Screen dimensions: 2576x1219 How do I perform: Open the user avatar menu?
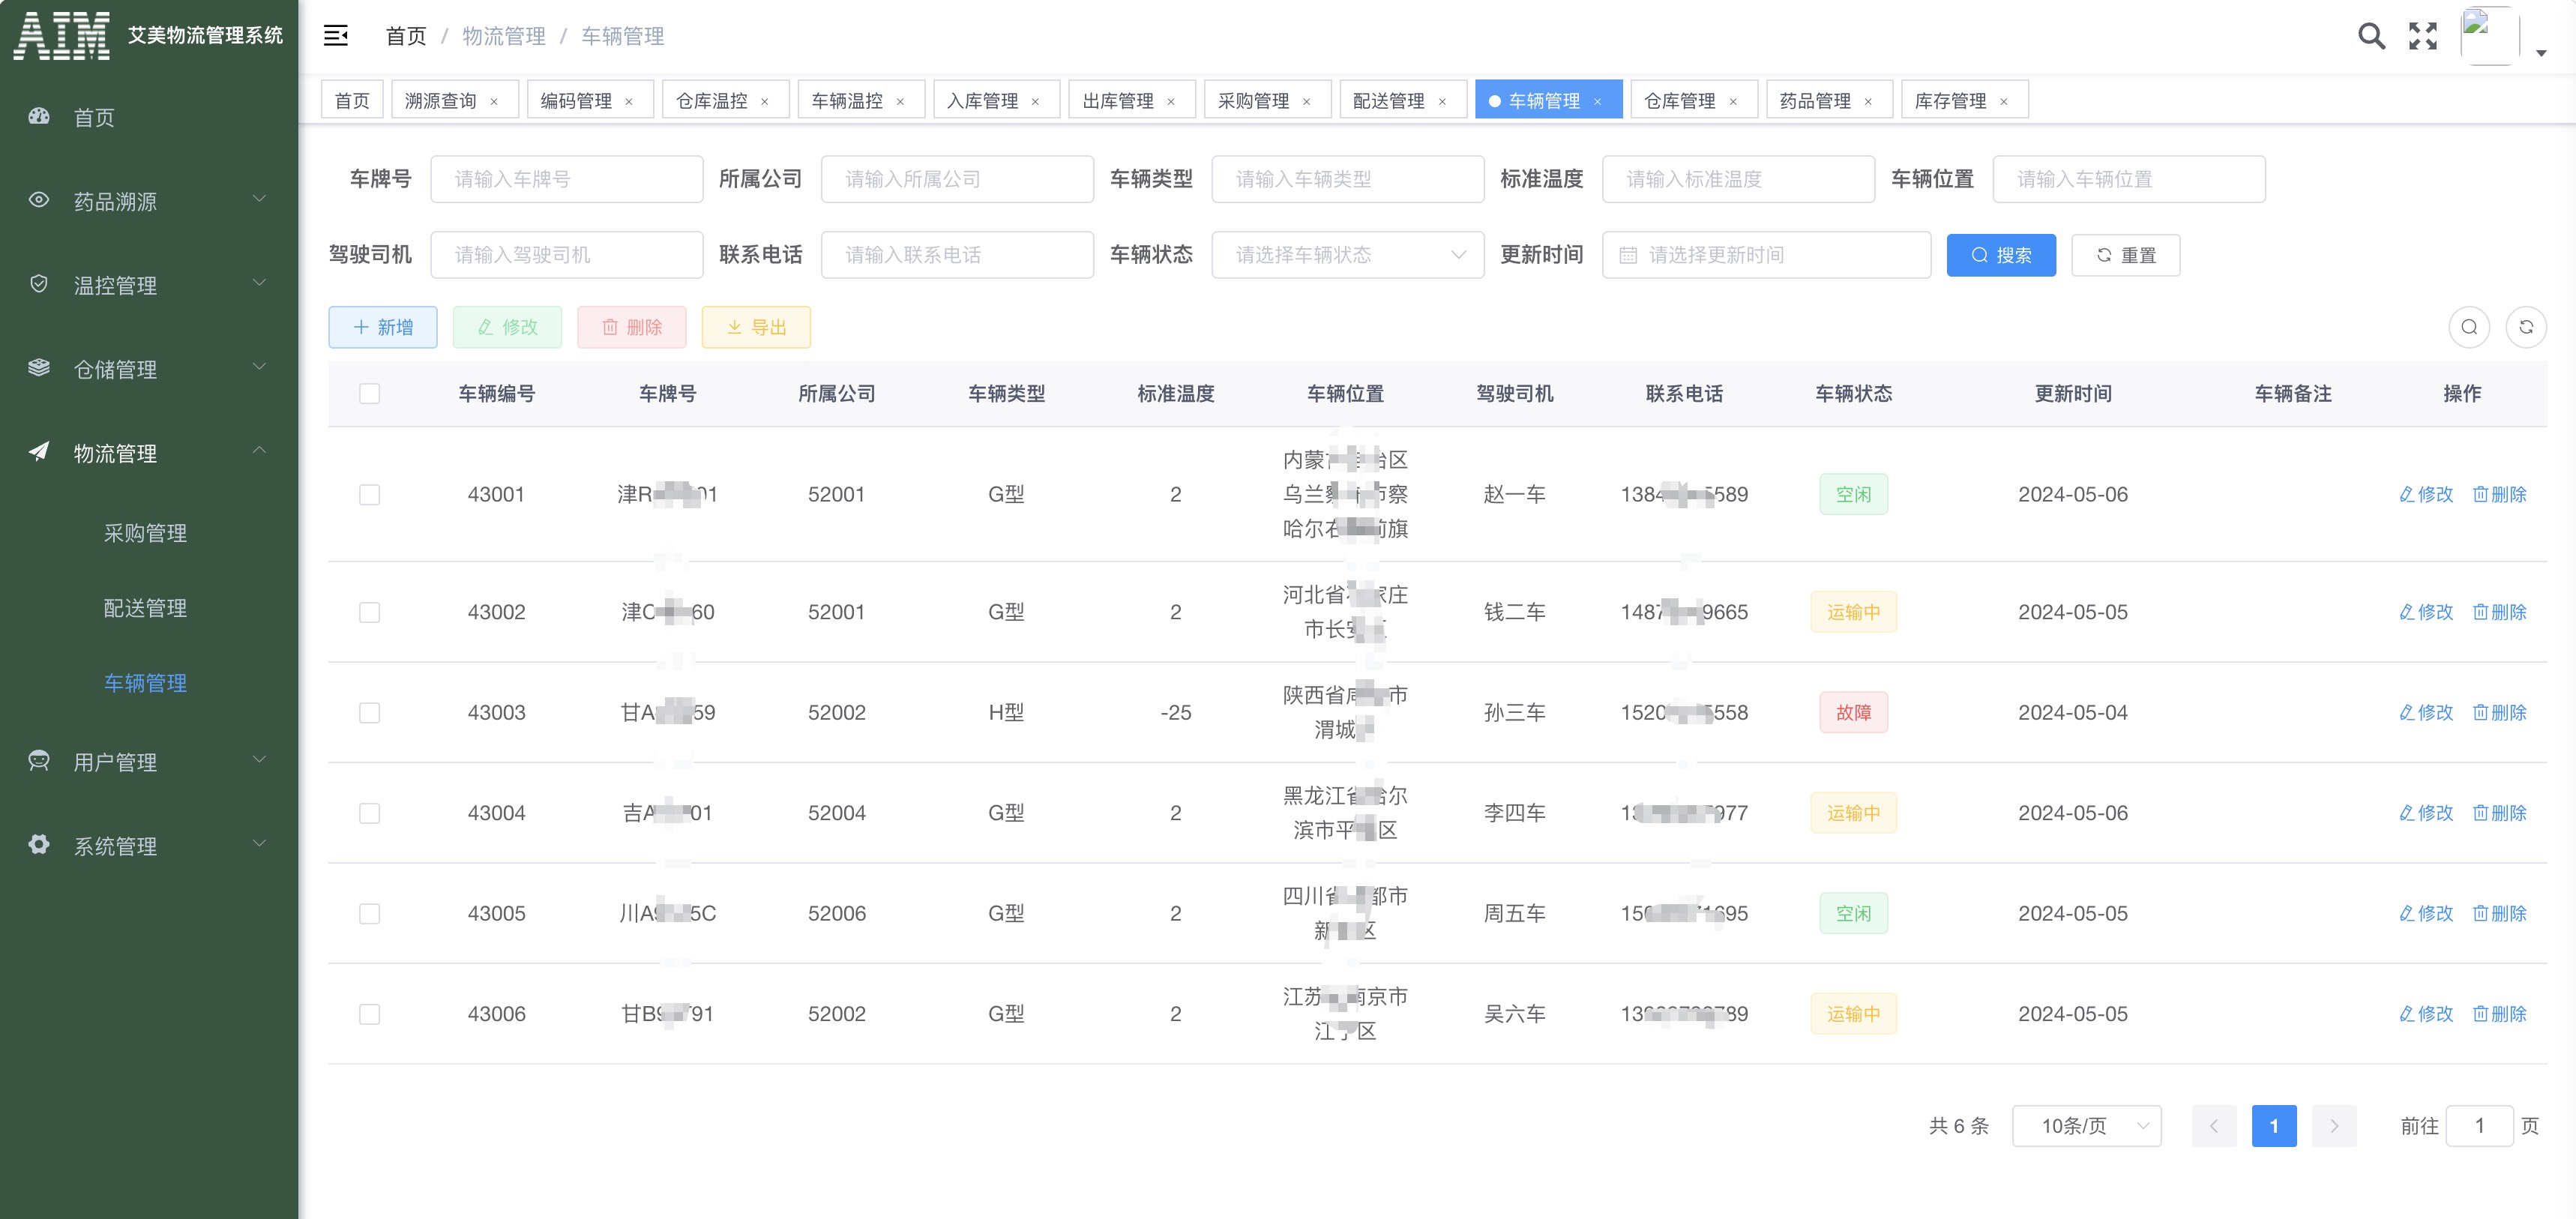coord(2489,36)
